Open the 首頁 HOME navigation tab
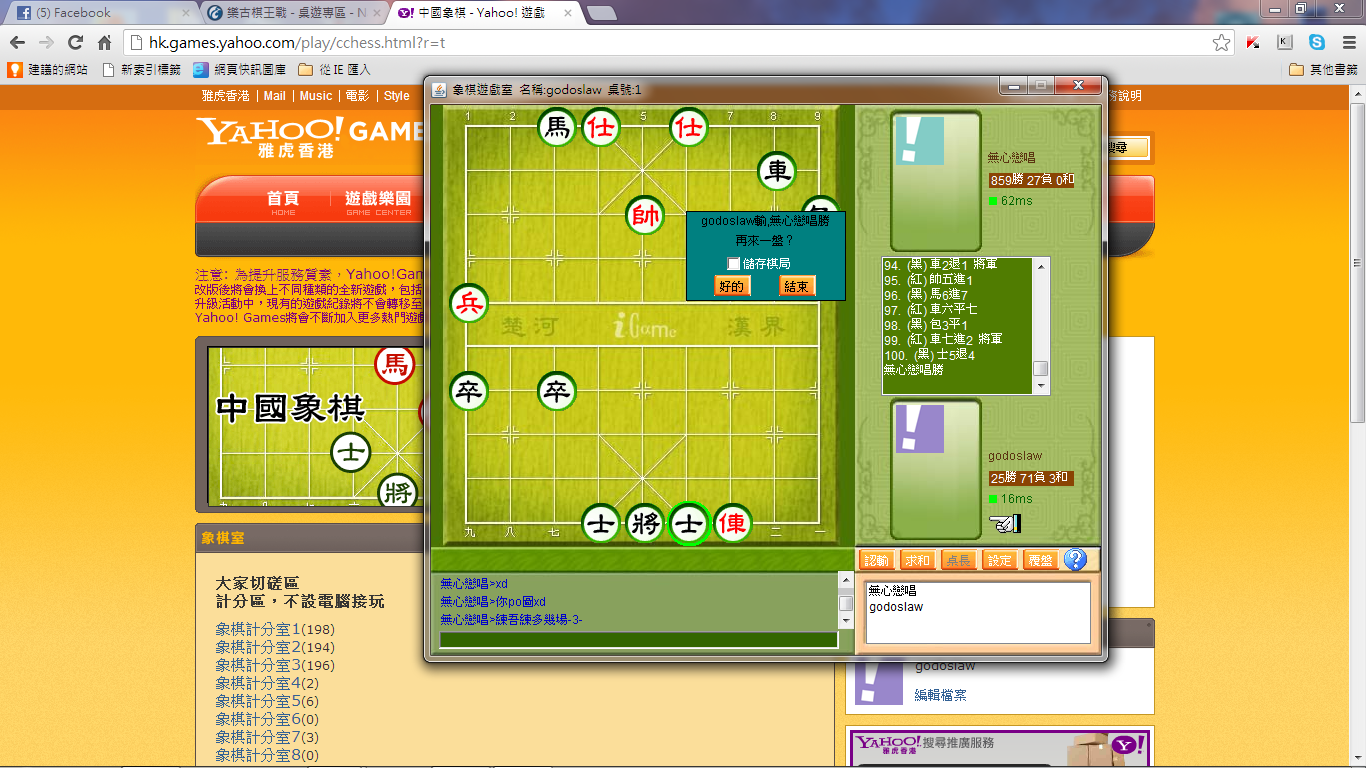This screenshot has width=1366, height=768. pyautogui.click(x=283, y=202)
